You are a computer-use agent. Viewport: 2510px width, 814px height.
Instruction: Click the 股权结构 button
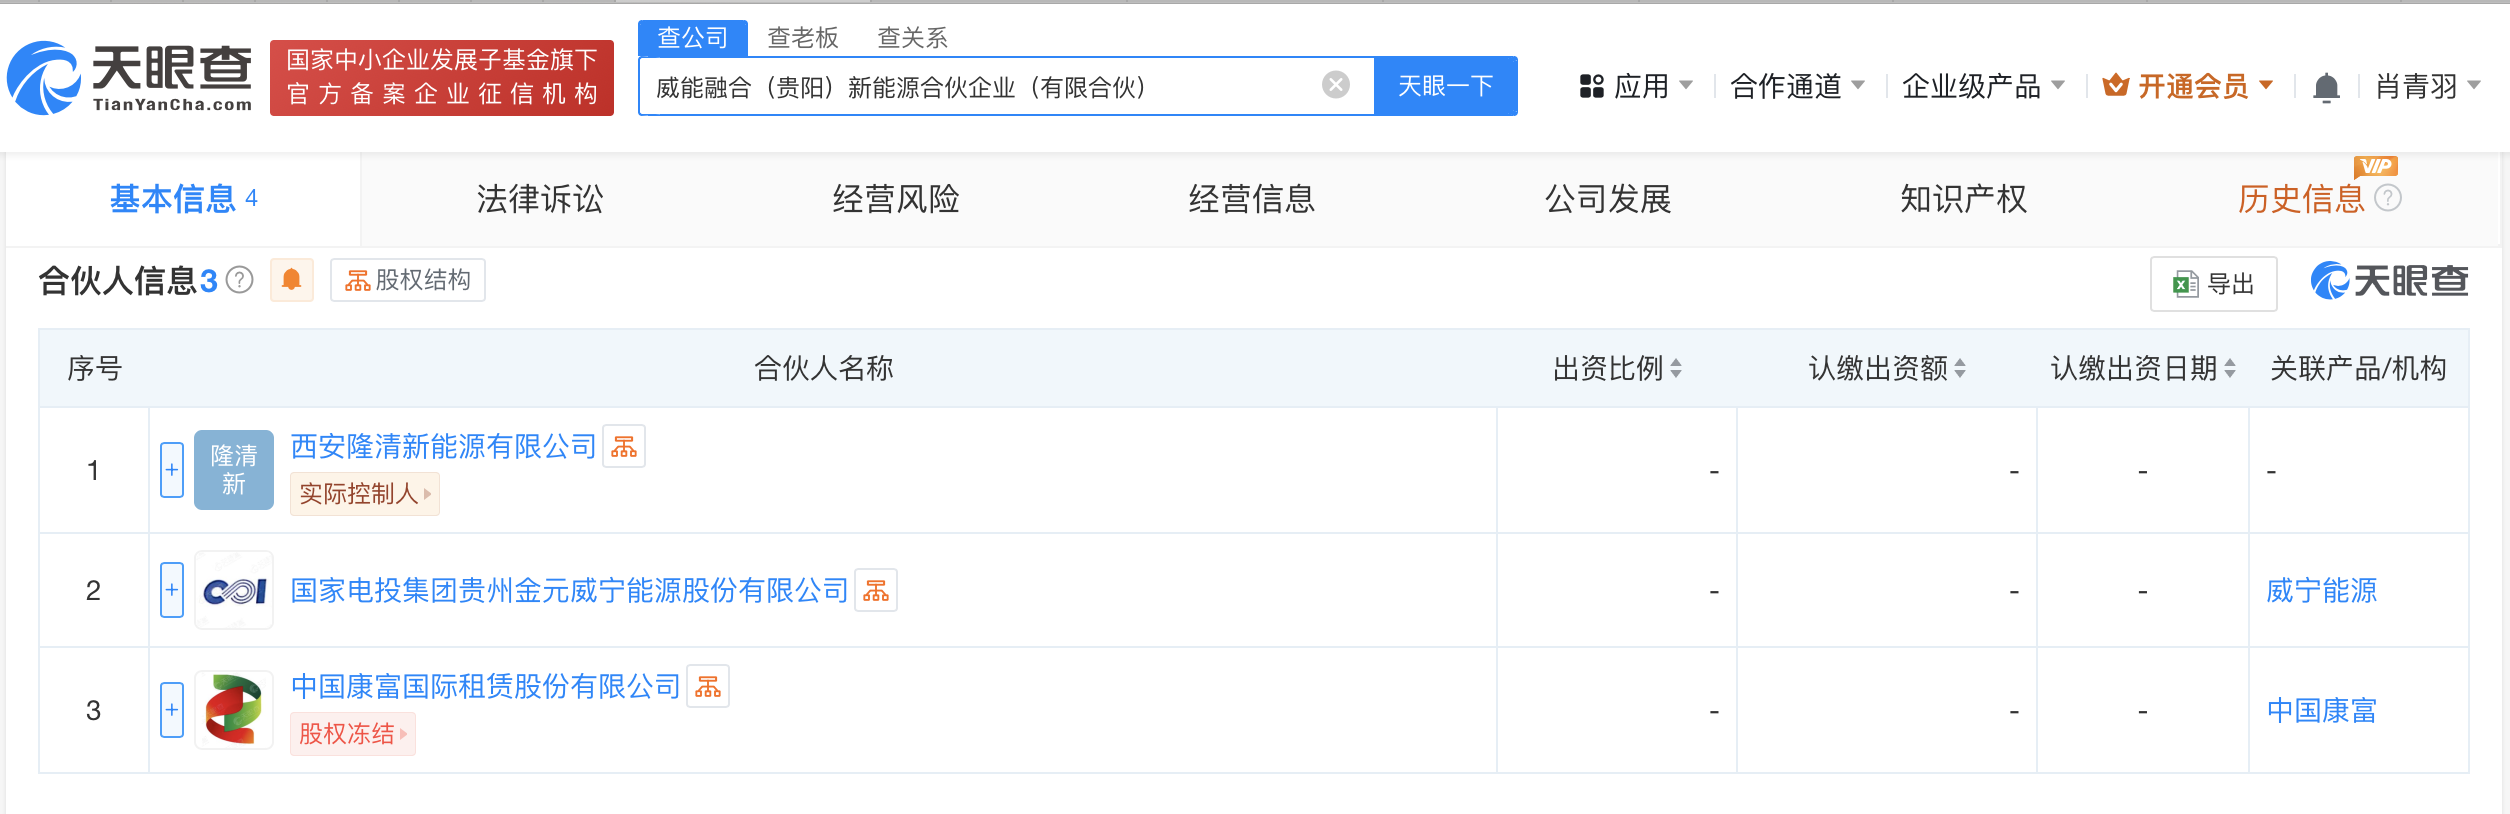coord(408,280)
